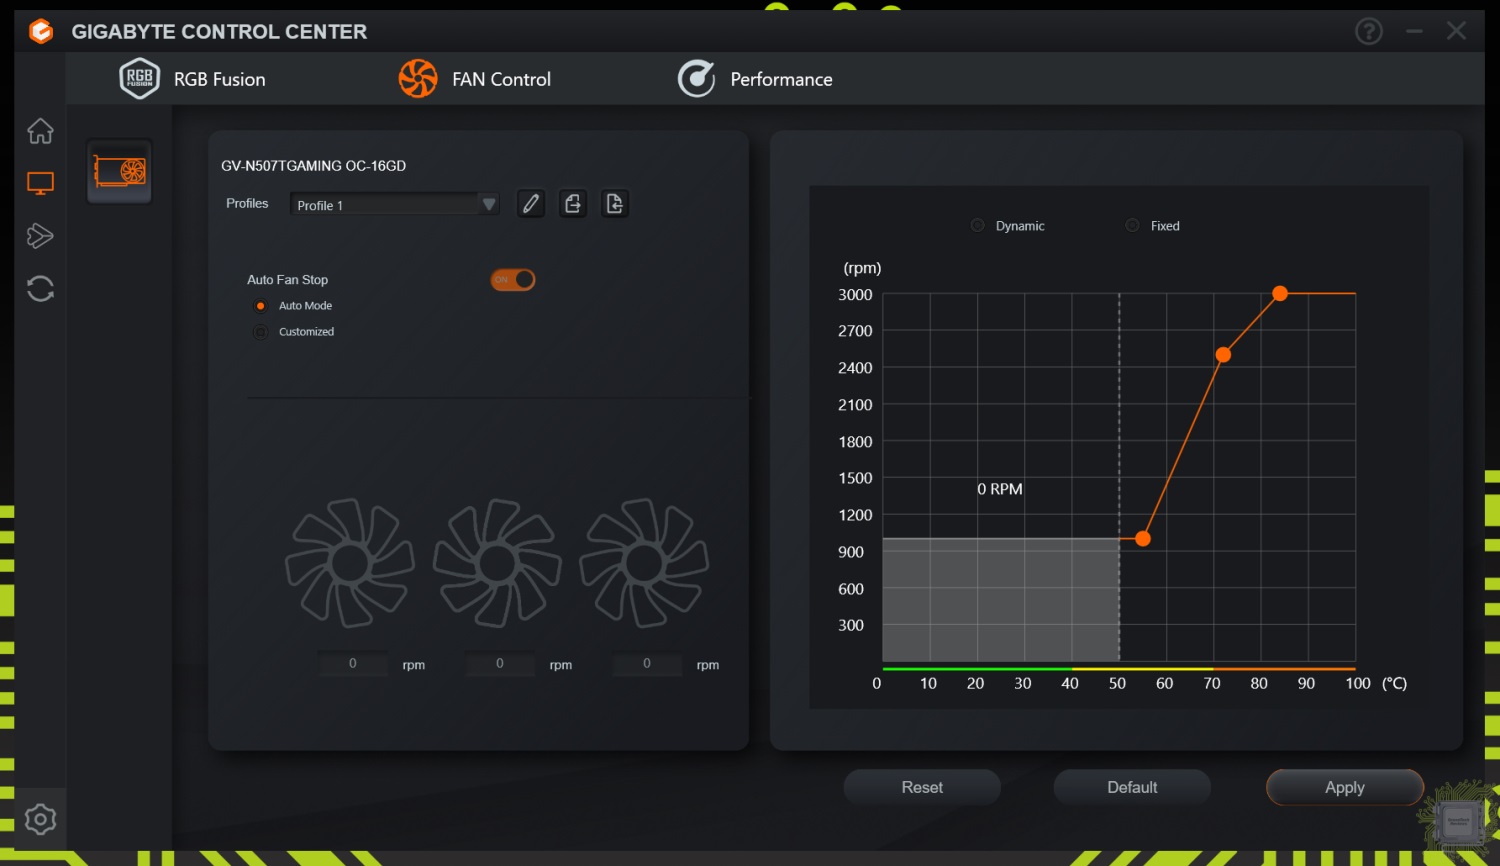Click the second fan rpm value field
Screen dimensions: 1500x866
pos(500,664)
